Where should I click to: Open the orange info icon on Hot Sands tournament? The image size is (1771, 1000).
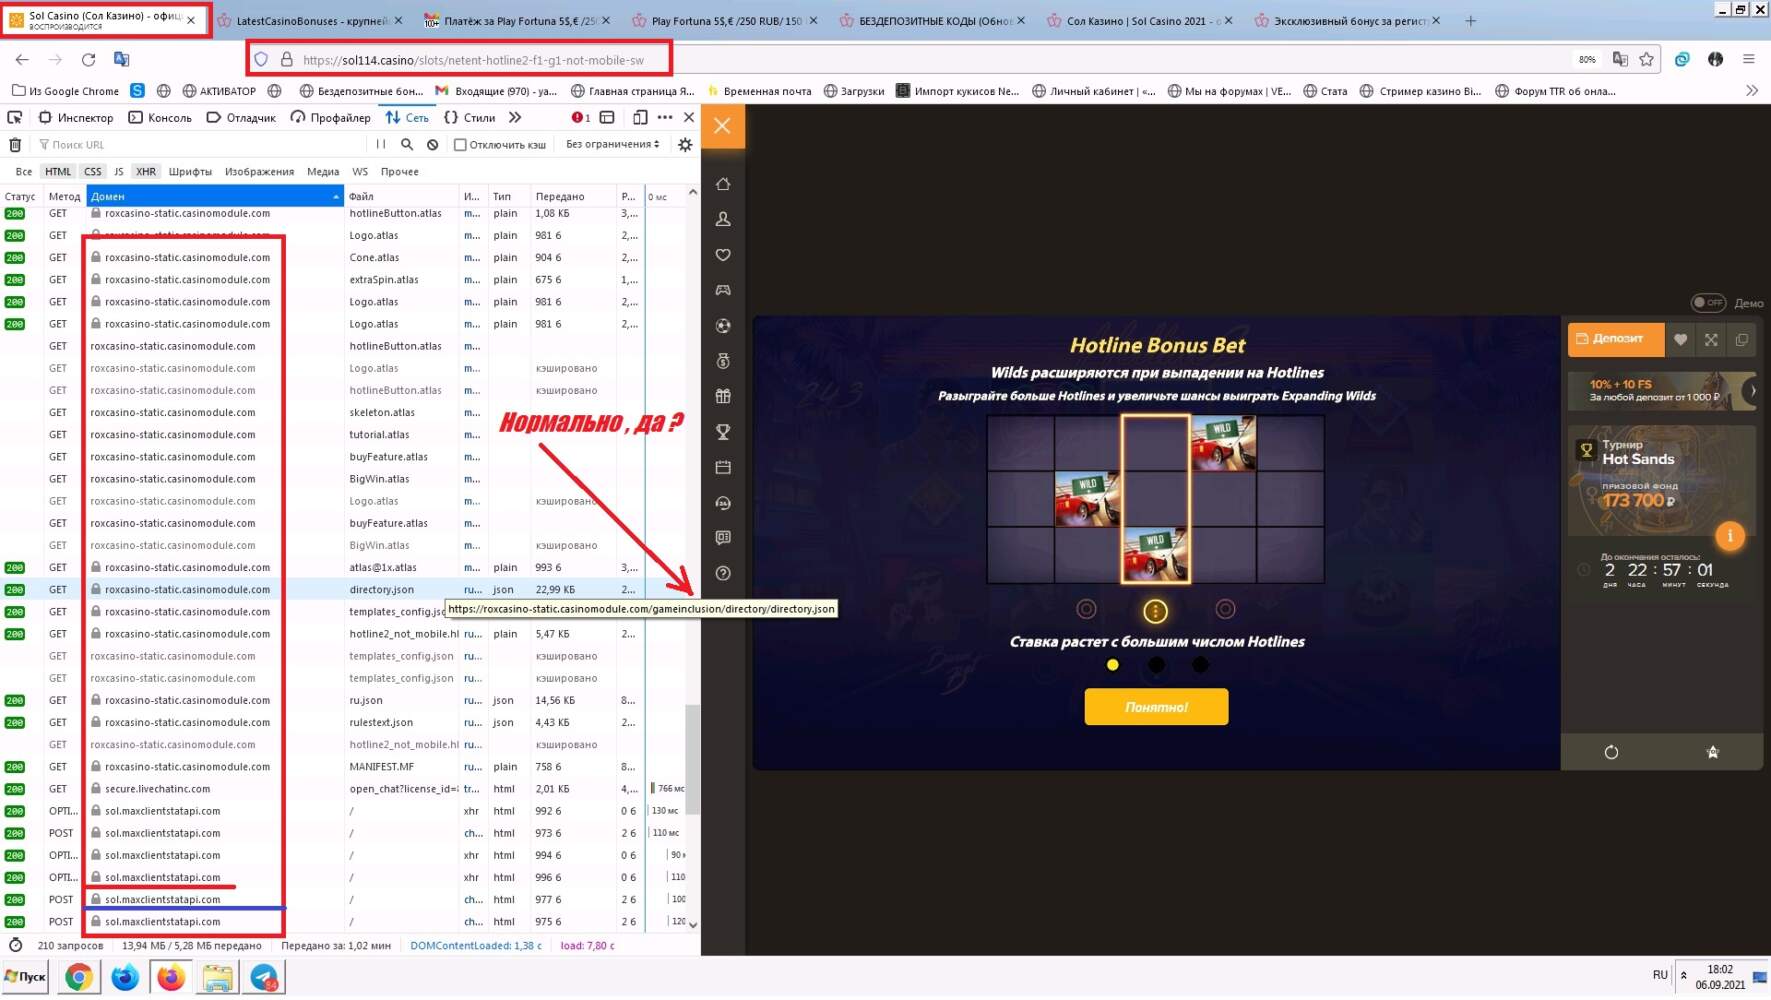click(1730, 536)
